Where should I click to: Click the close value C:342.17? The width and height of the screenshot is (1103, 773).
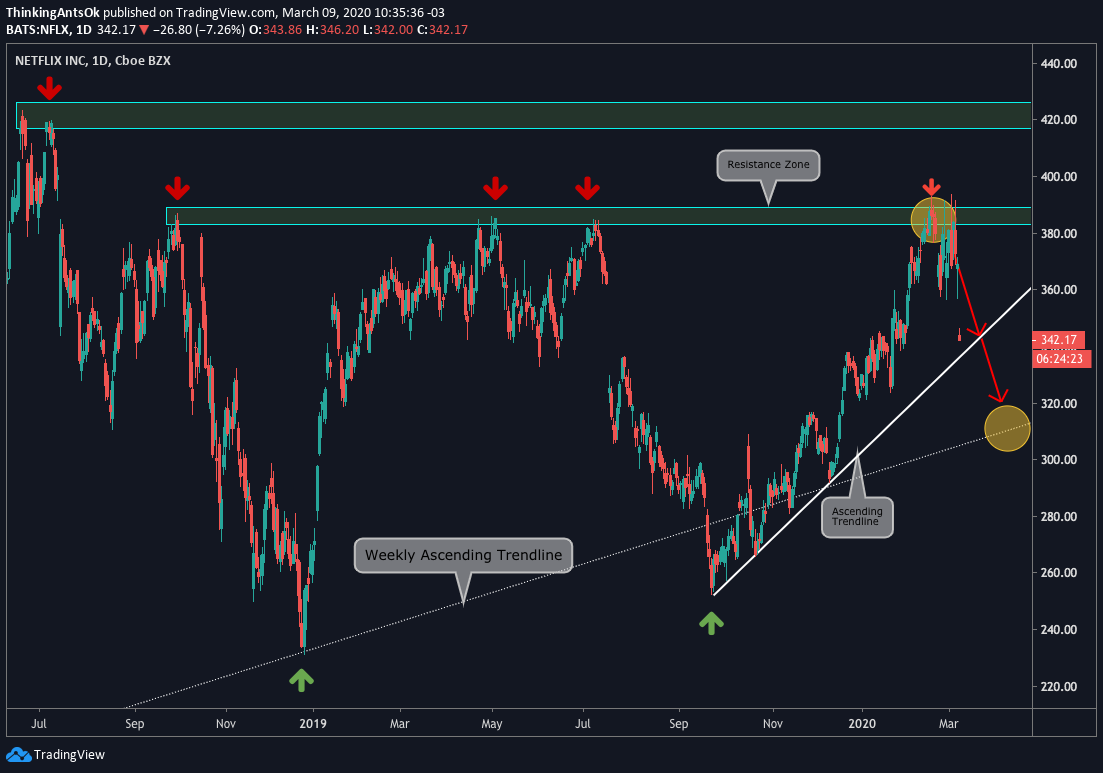(x=442, y=30)
